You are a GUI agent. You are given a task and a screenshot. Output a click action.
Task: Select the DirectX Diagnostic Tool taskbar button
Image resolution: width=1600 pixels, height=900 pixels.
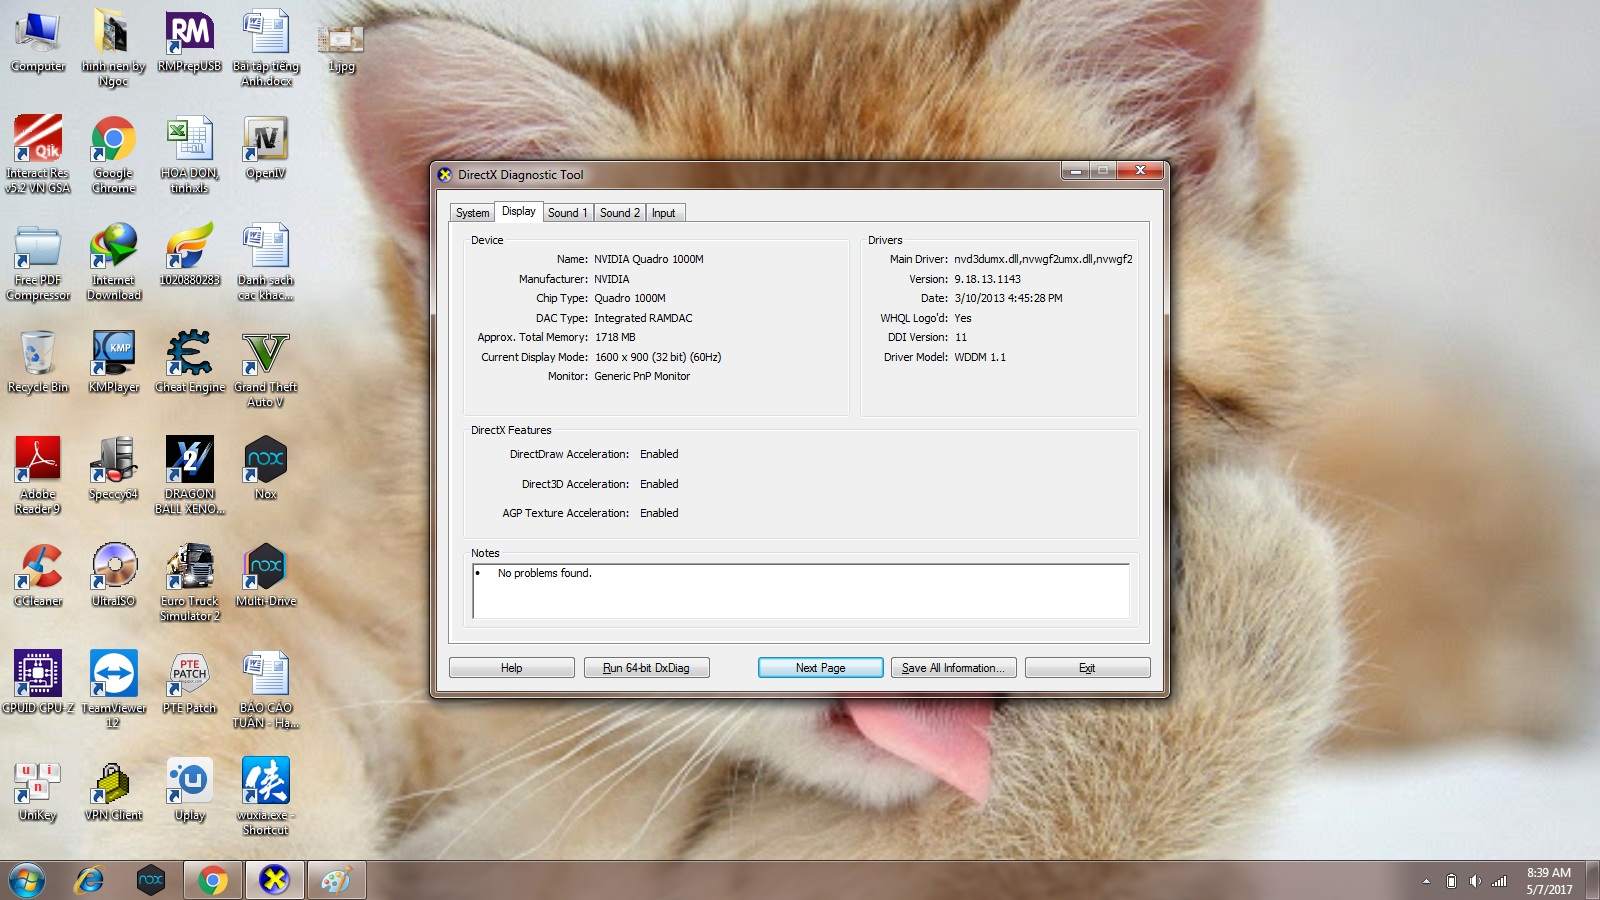274,881
